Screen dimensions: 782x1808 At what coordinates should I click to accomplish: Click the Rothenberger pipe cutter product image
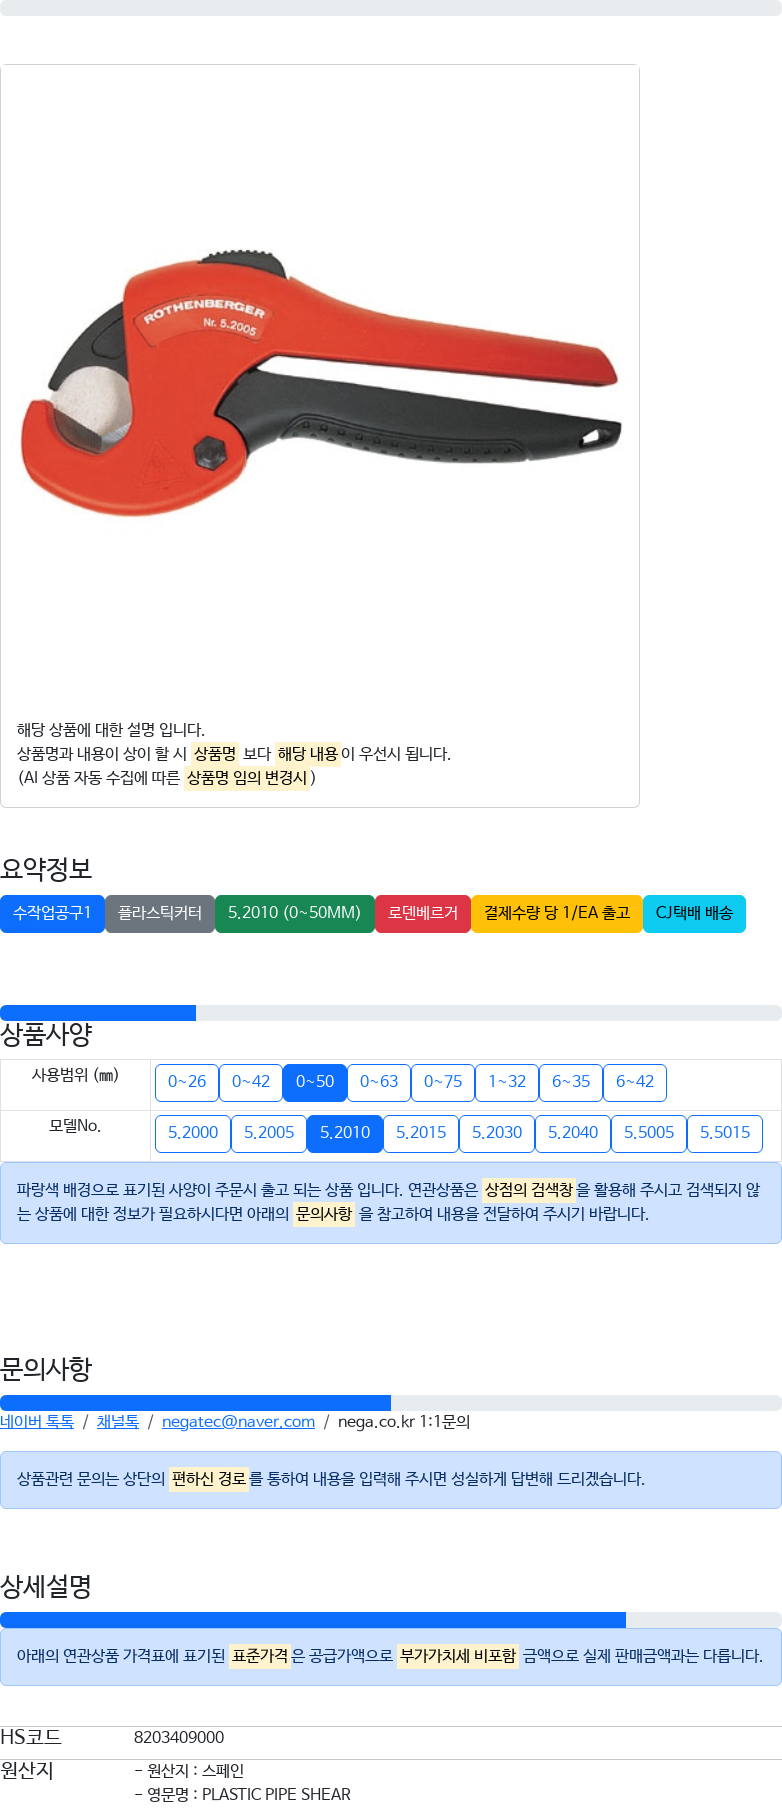(x=320, y=385)
